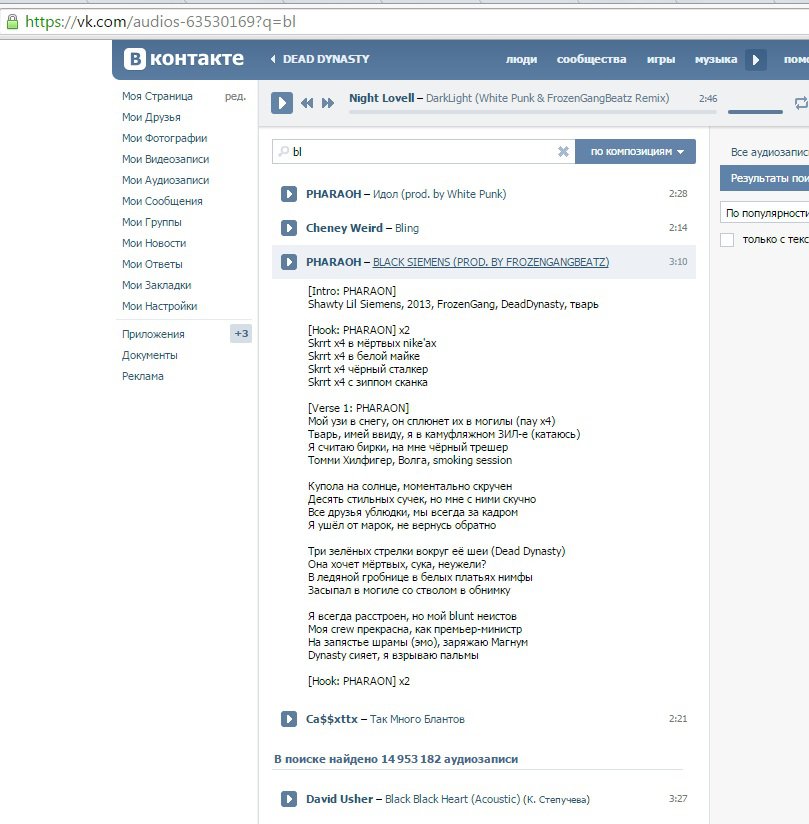Viewport: 809px width, 824px height.
Task: Focus the audio search input with 'bl'
Action: tap(423, 151)
